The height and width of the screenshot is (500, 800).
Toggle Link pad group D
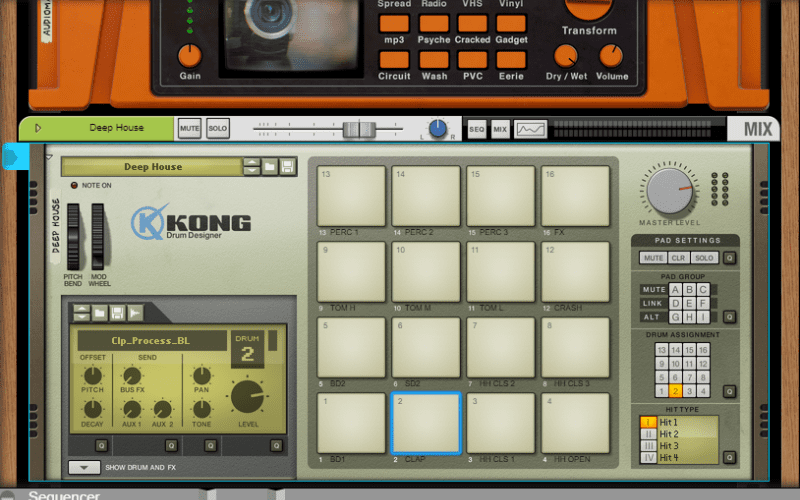click(x=675, y=303)
